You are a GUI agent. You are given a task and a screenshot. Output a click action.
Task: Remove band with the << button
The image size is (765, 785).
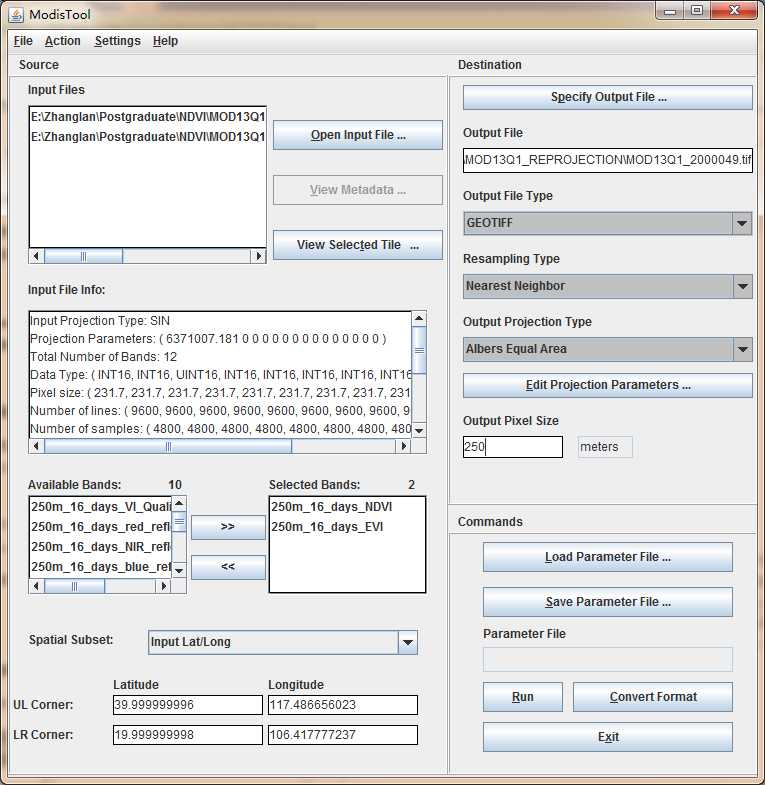click(x=228, y=567)
